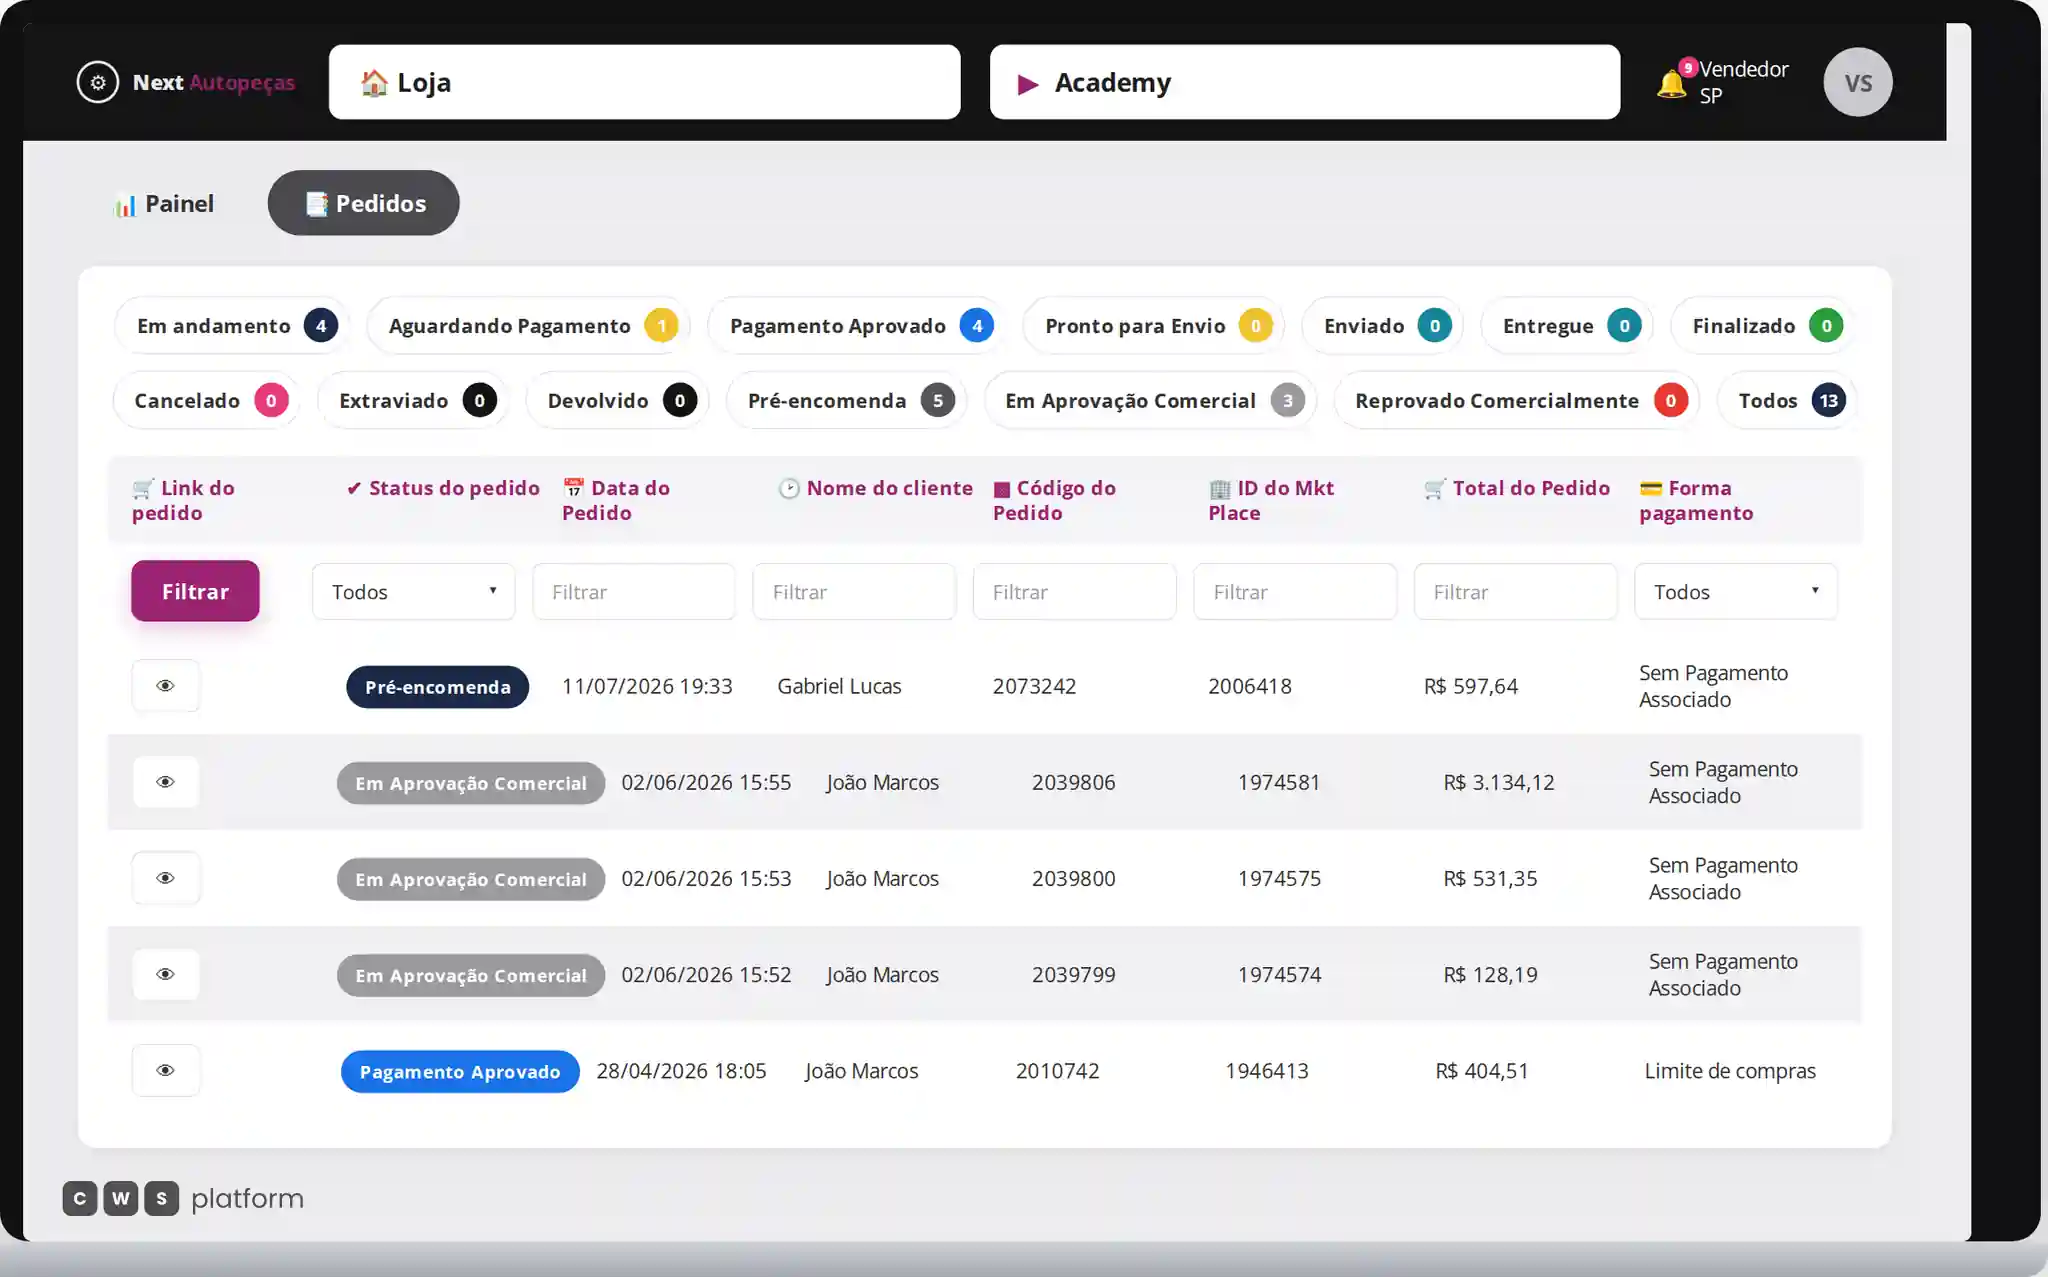
Task: Focus the Total do Pedido filter field
Action: (1516, 592)
